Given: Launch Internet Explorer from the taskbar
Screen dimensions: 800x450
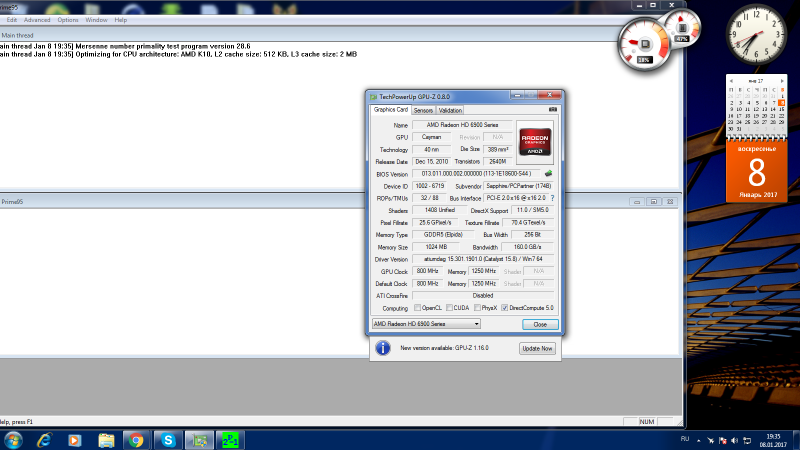Looking at the screenshot, I should pos(44,439).
